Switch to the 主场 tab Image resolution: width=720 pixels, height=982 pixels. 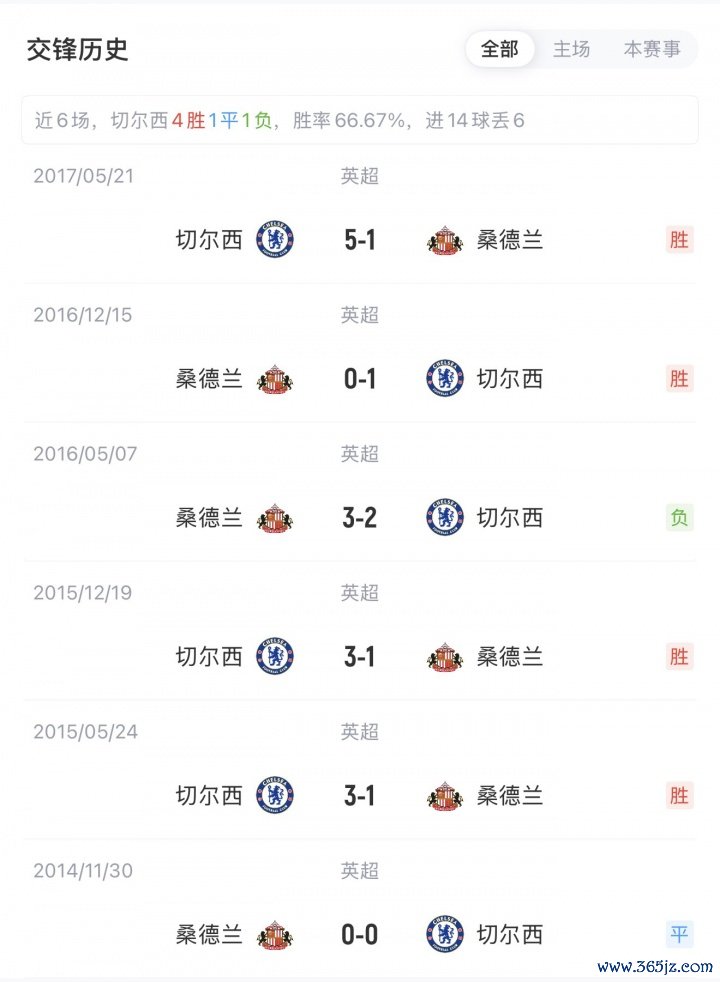point(572,49)
